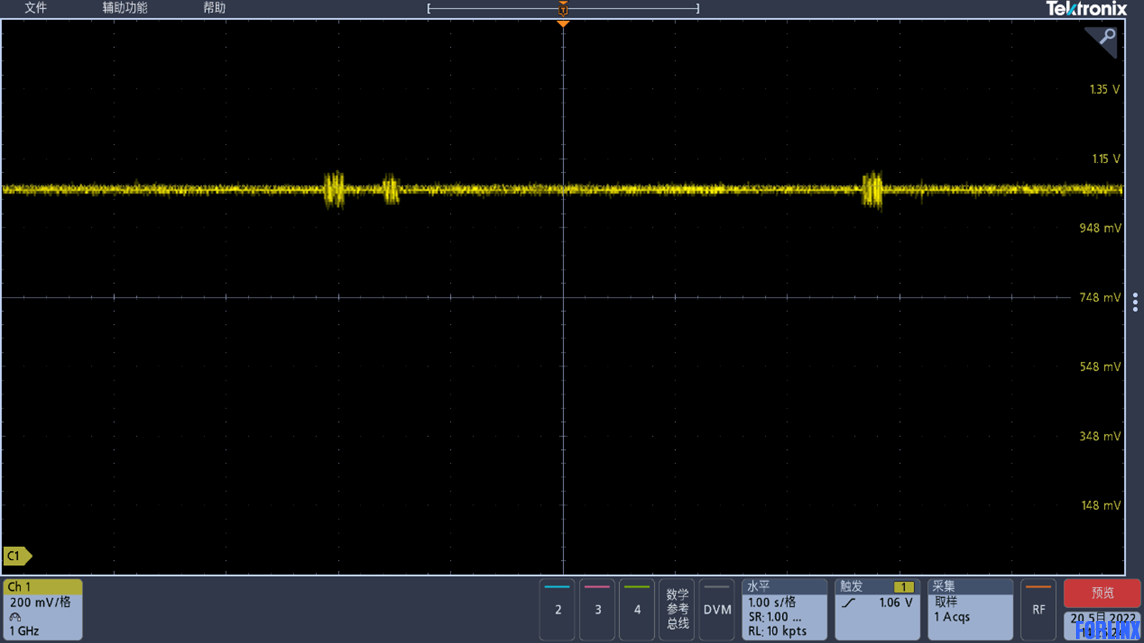
Task: Click the red 预览 button
Action: [1102, 593]
